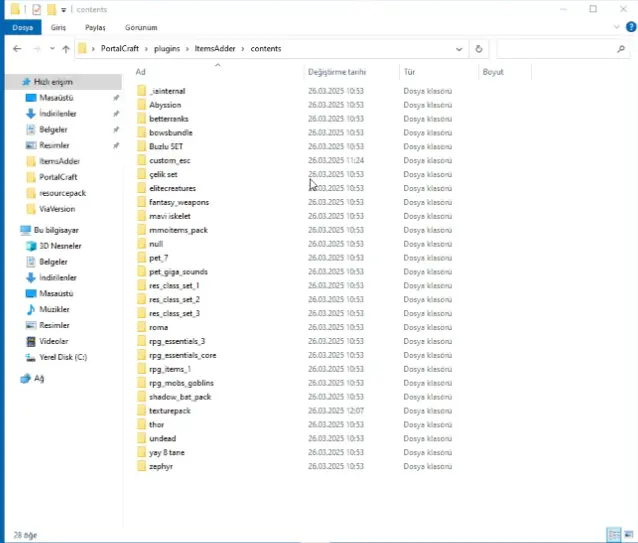Select the betterranks folder icon

pos(141,118)
